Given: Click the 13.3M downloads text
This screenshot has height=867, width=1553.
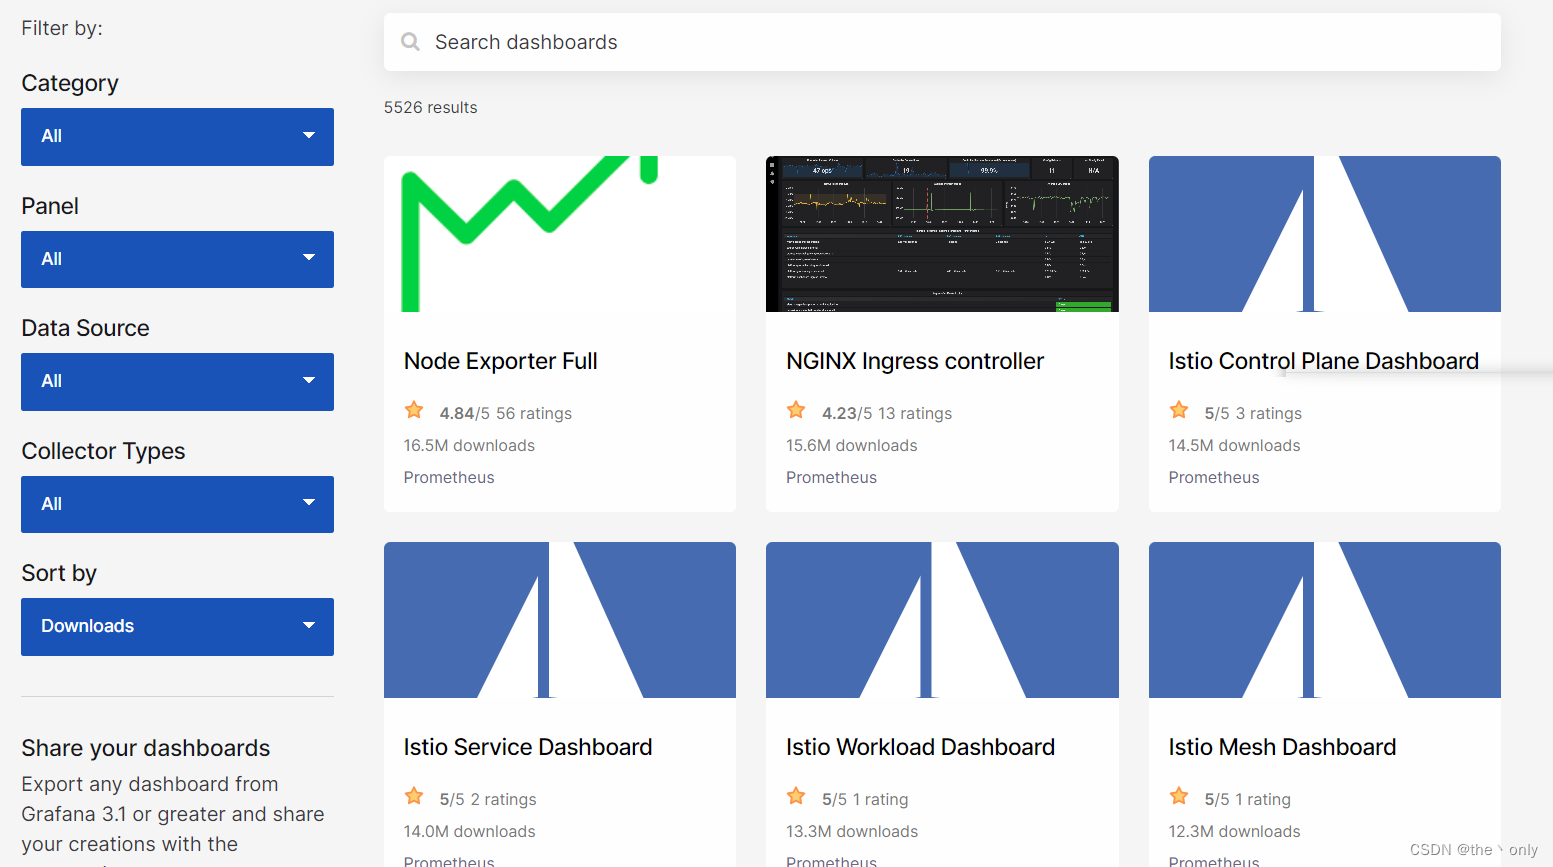Looking at the screenshot, I should (852, 831).
